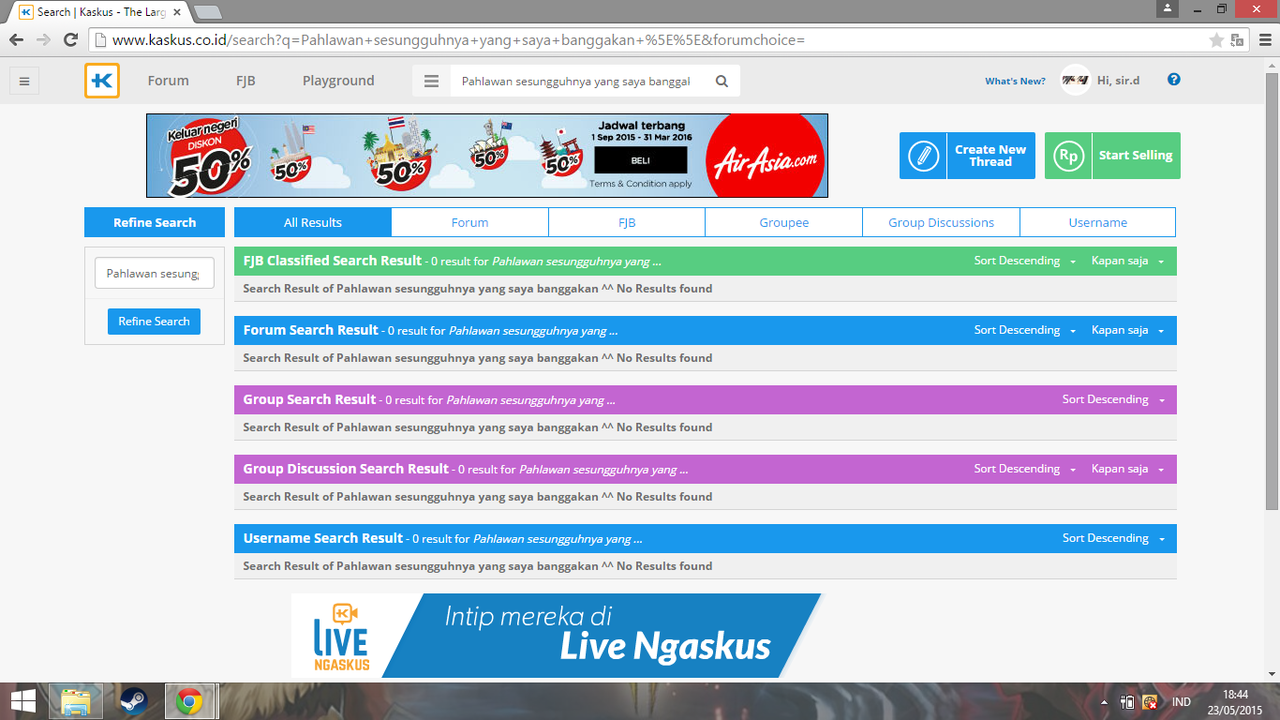This screenshot has height=720, width=1280.
Task: Expand Kapan saja in Group Discussion results
Action: 1128,469
